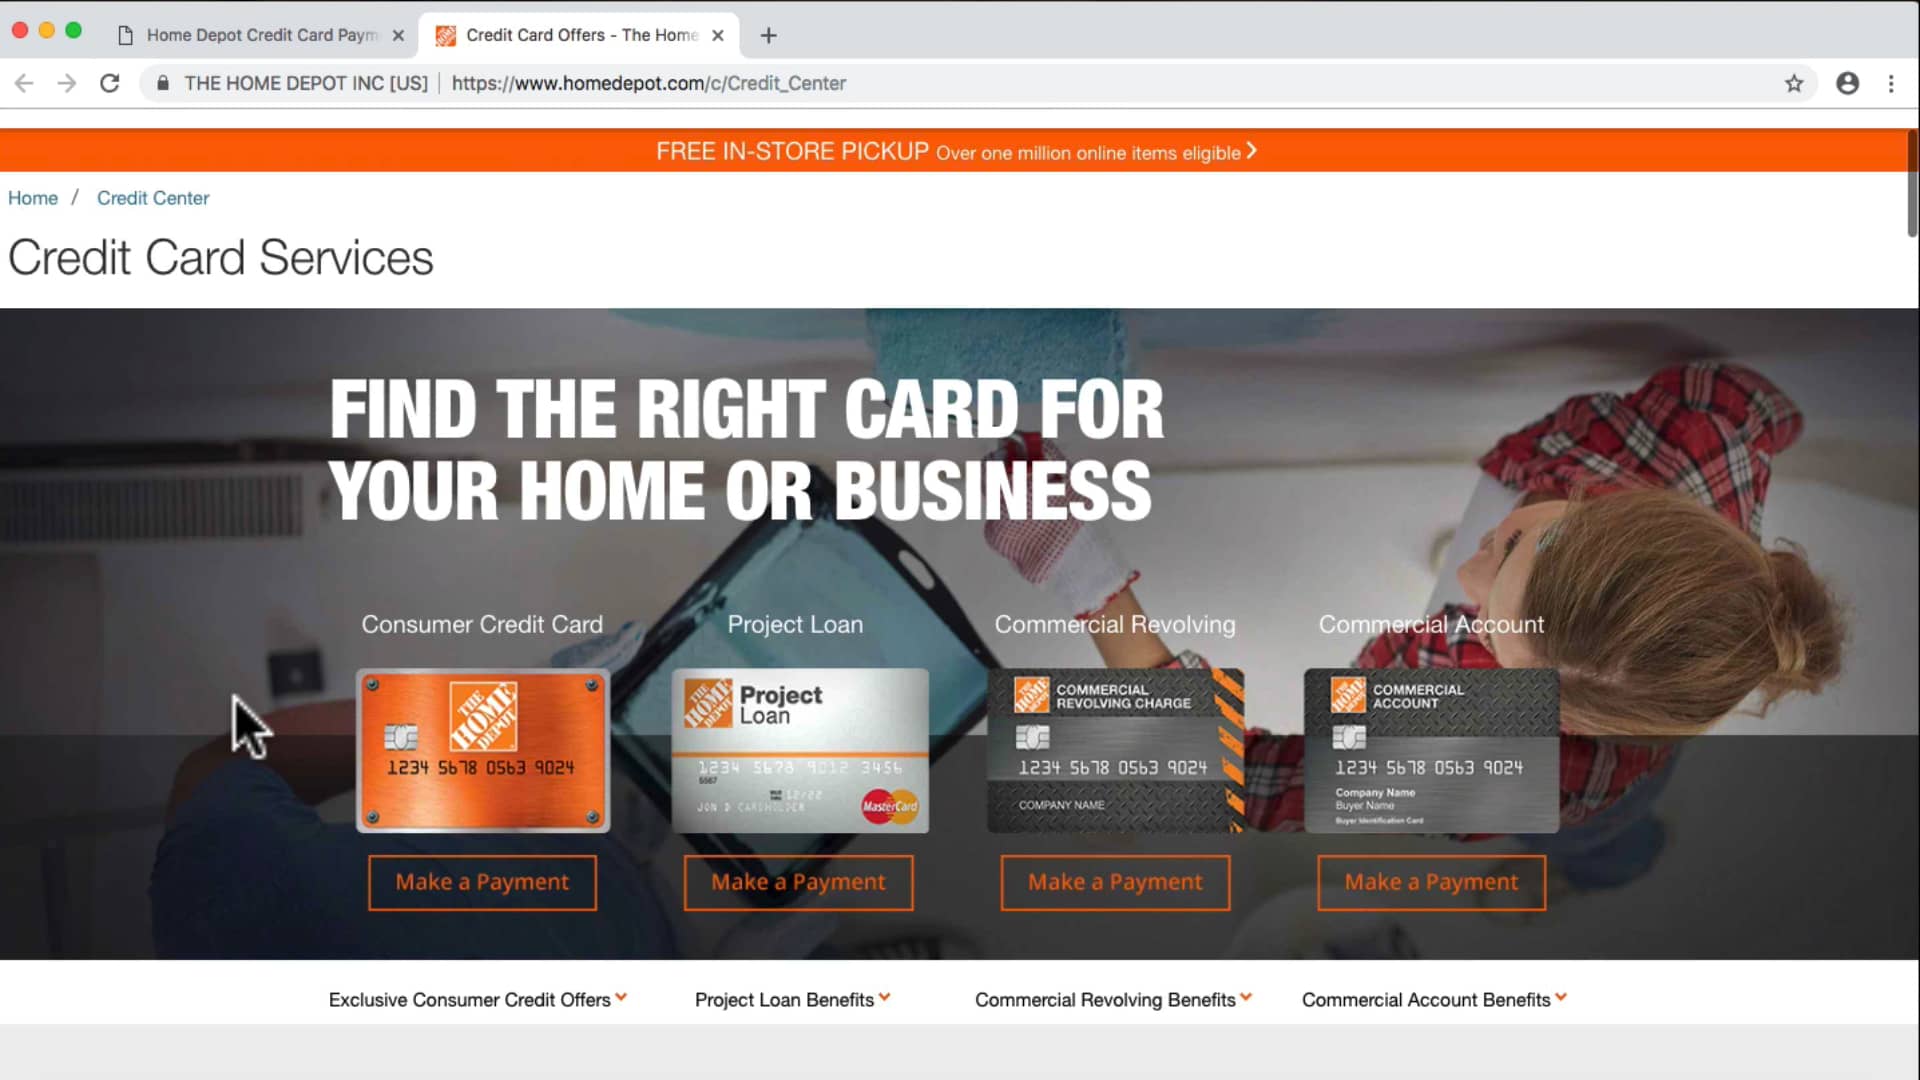Click the user account icon in toolbar

point(1846,83)
